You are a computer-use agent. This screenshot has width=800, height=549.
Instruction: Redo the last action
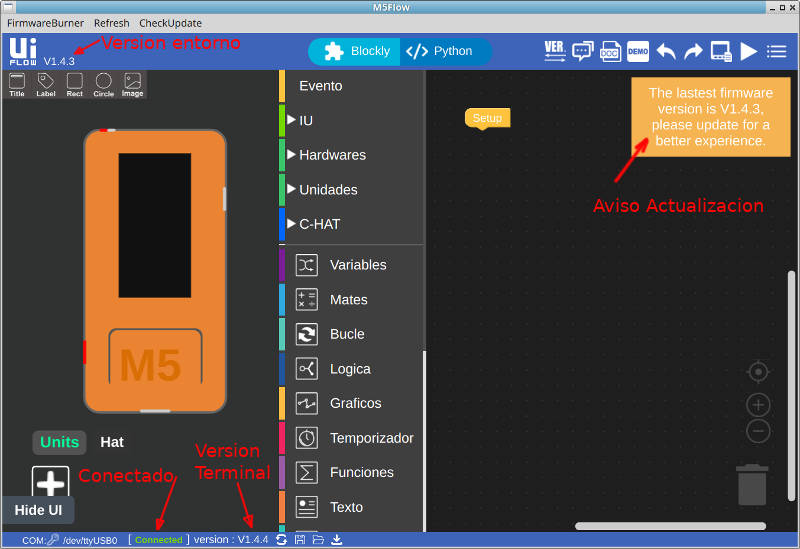click(x=693, y=52)
